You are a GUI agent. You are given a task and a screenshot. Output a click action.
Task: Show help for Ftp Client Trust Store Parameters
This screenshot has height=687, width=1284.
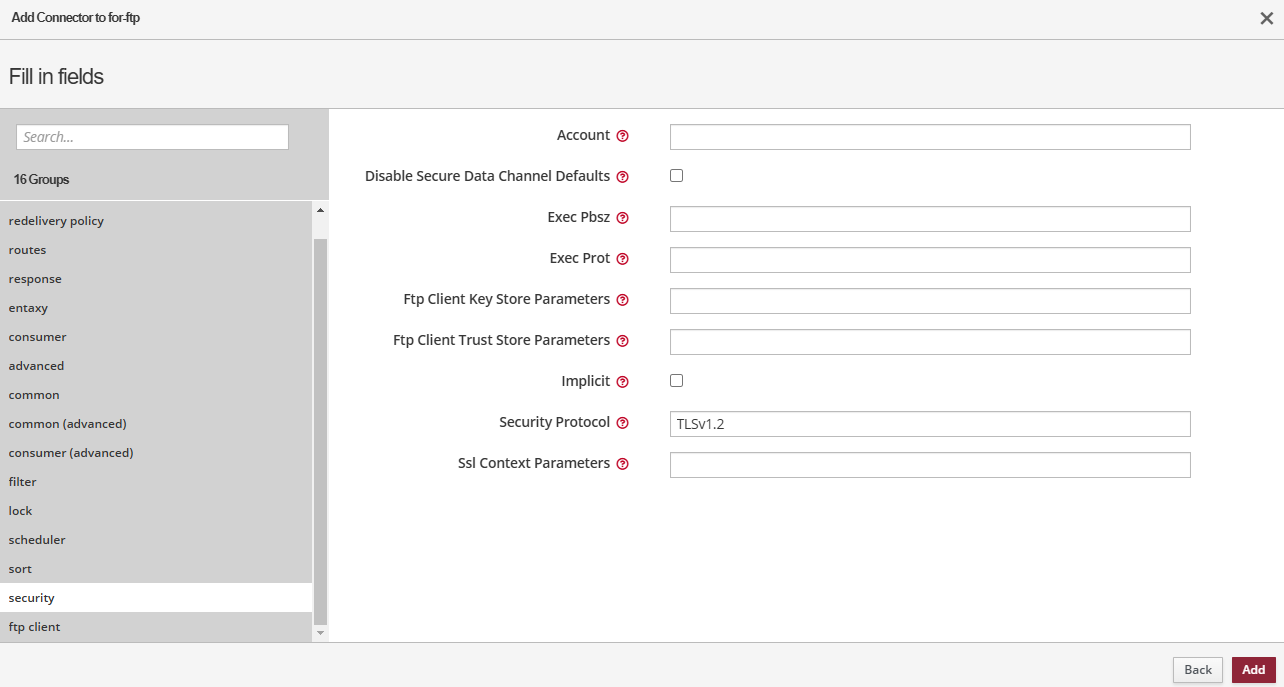click(622, 341)
